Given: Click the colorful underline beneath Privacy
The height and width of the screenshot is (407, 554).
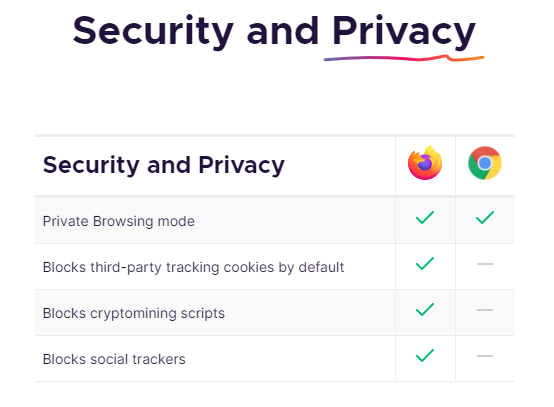Looking at the screenshot, I should (404, 58).
